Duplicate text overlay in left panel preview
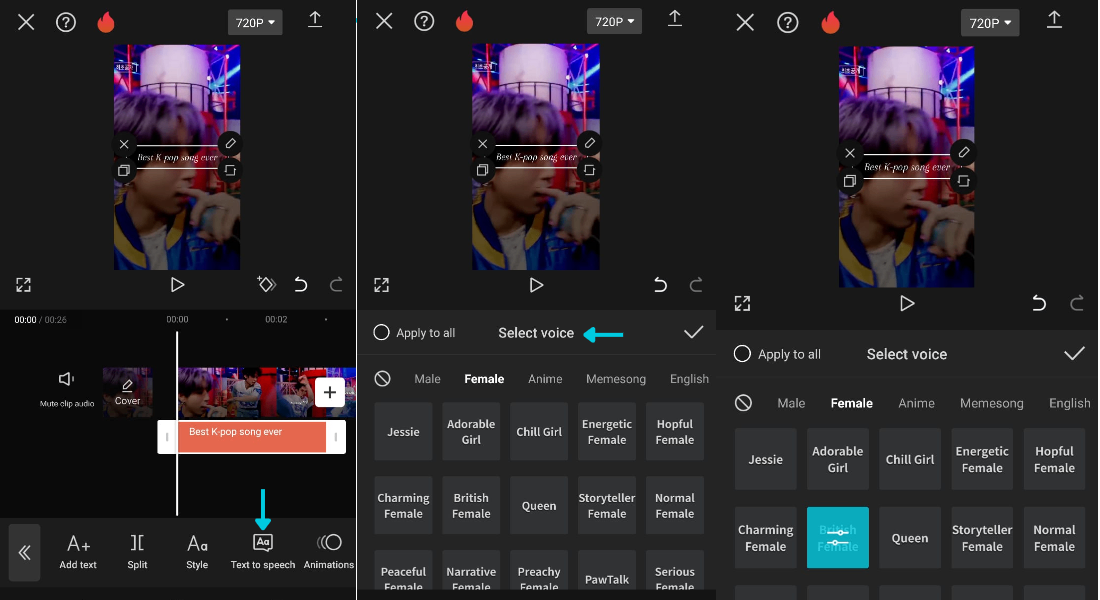The height and width of the screenshot is (600, 1100). point(124,171)
